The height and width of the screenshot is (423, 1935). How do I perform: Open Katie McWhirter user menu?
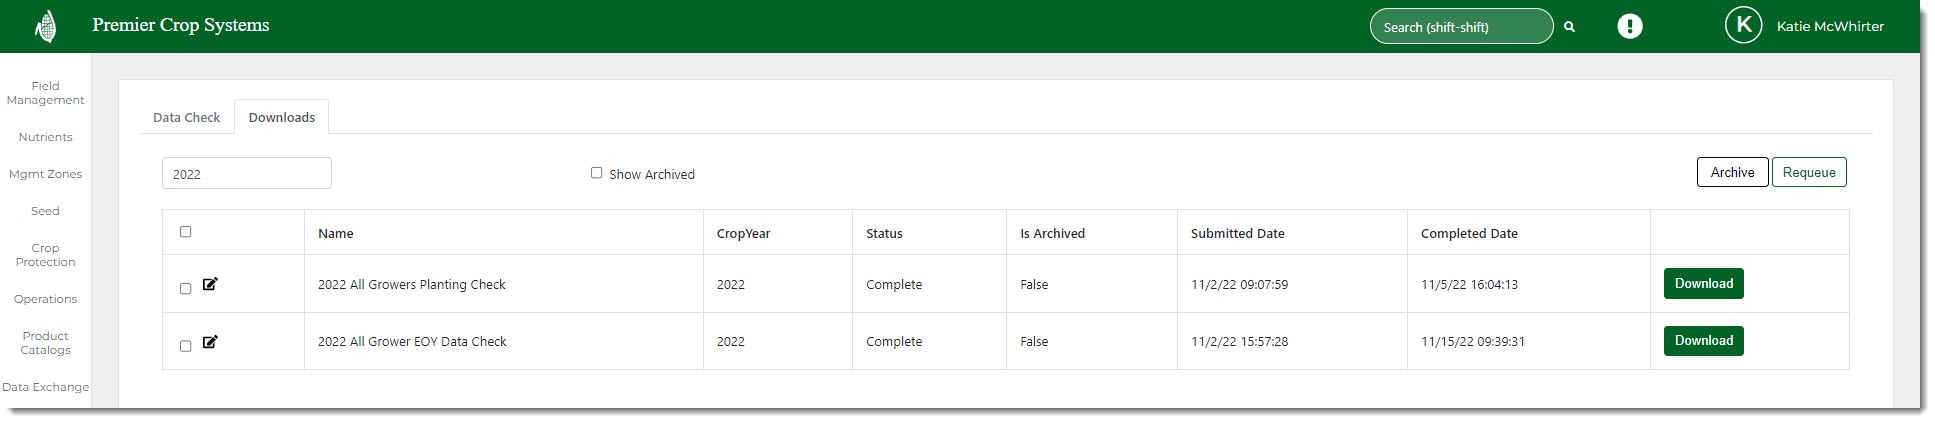[1830, 27]
